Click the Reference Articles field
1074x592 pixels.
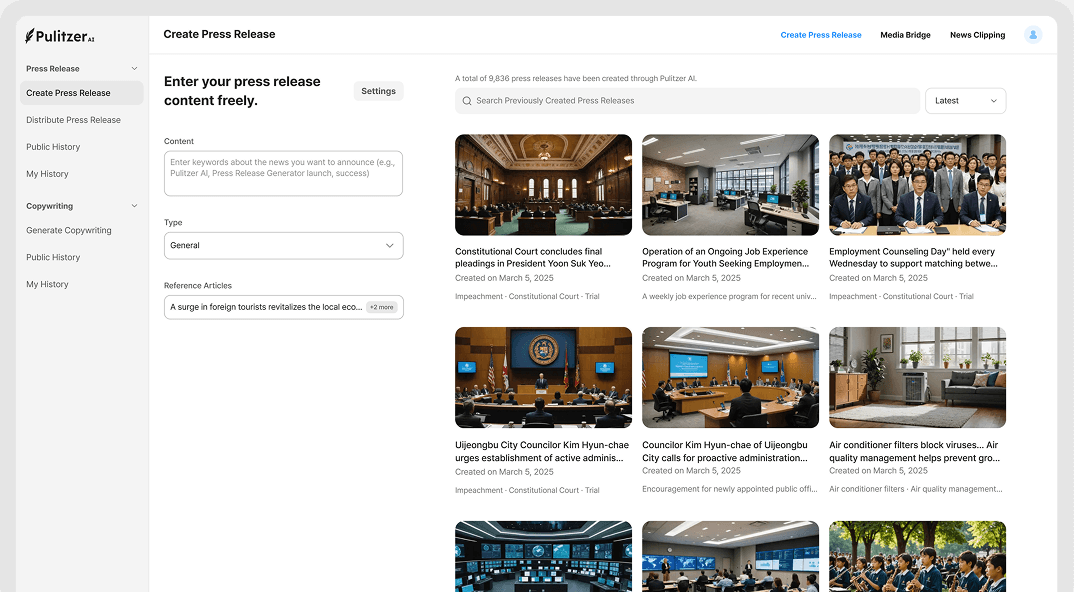284,307
